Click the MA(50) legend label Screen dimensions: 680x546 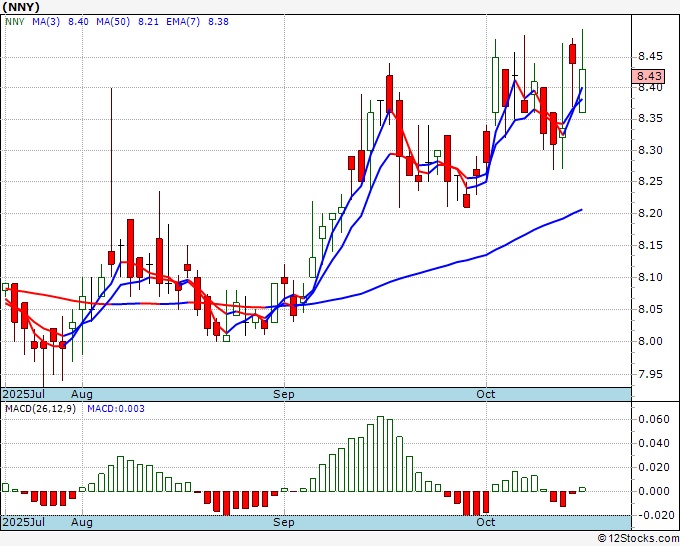point(113,22)
